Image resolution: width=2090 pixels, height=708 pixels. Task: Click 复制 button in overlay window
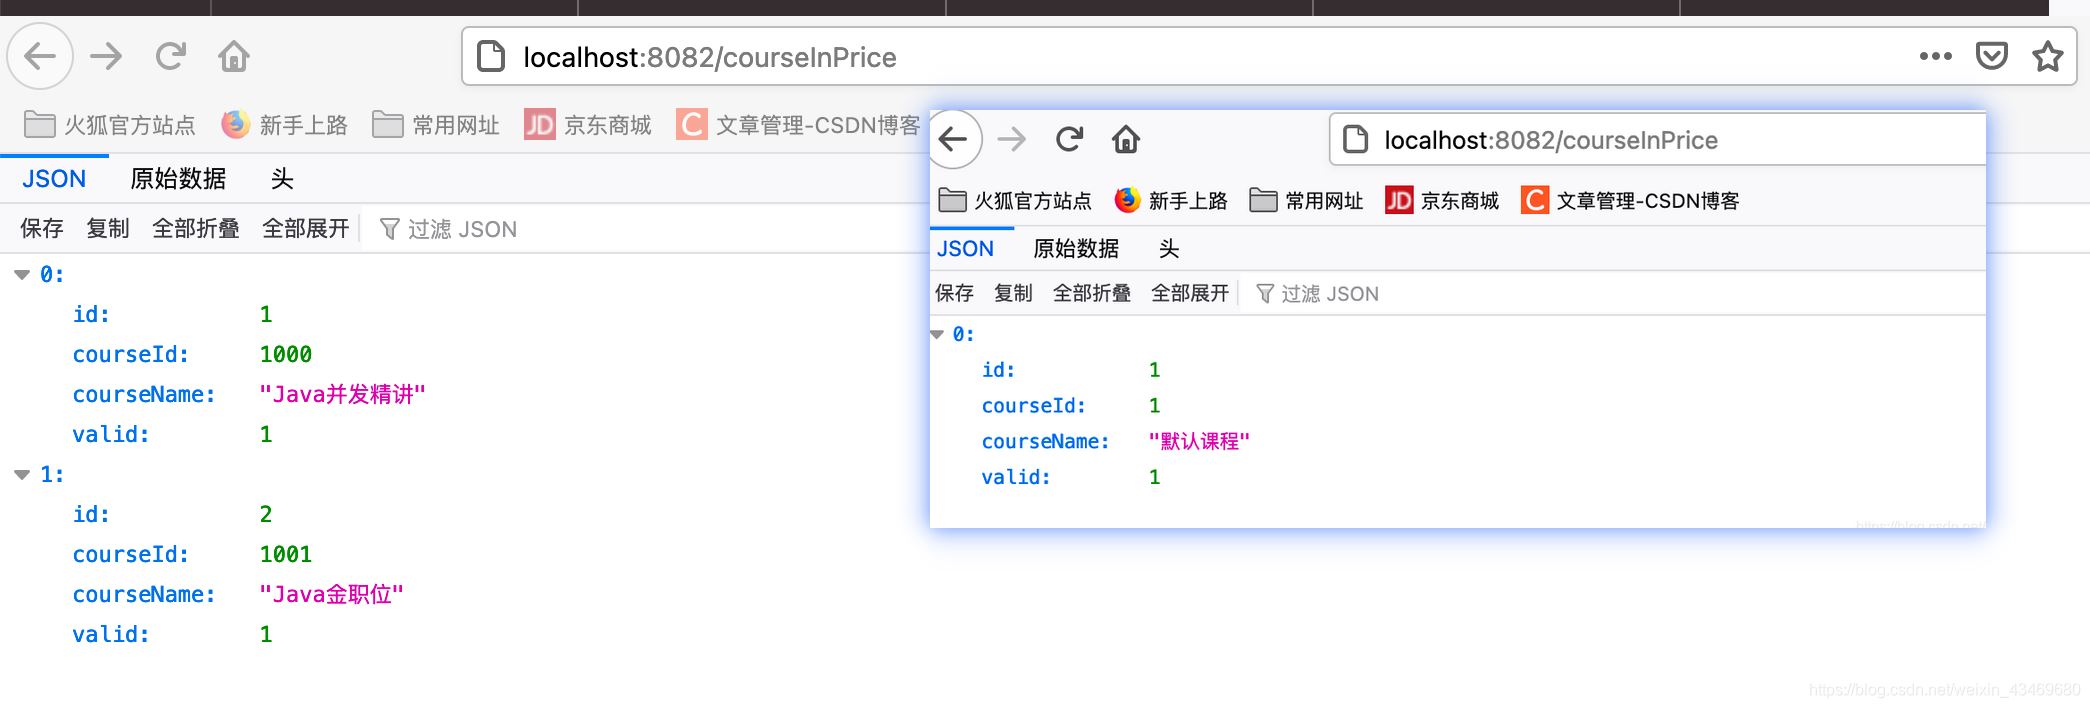[x=1013, y=293]
